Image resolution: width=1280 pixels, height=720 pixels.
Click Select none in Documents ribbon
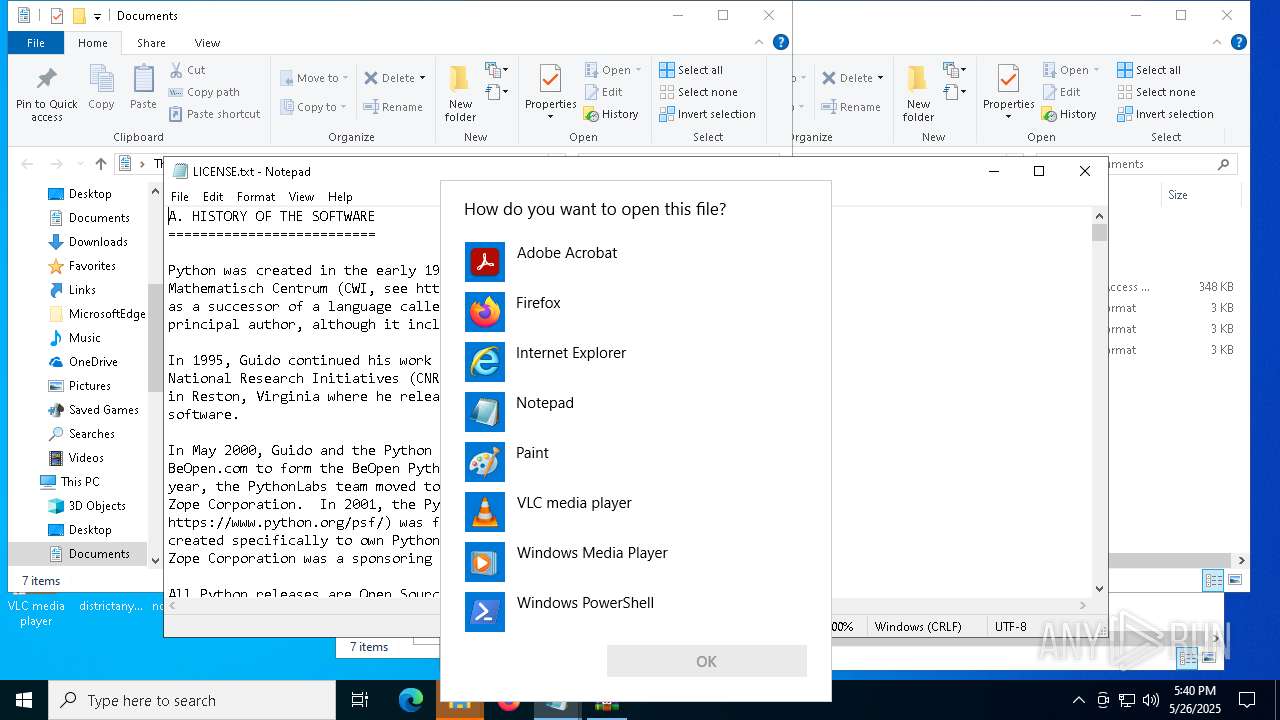pos(698,92)
